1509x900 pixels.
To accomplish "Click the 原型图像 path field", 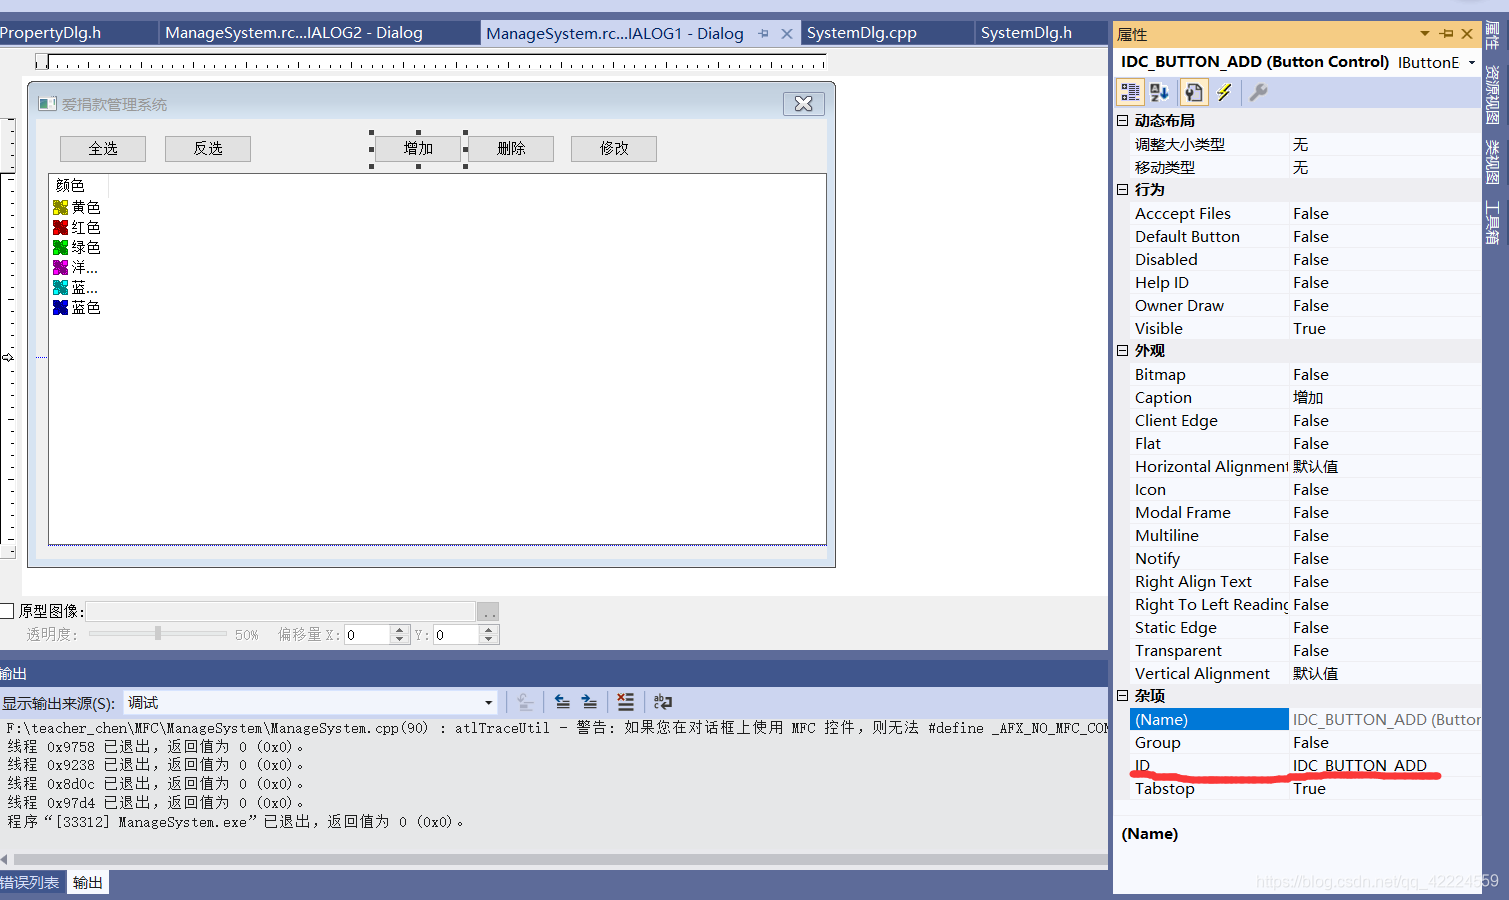I will click(281, 611).
